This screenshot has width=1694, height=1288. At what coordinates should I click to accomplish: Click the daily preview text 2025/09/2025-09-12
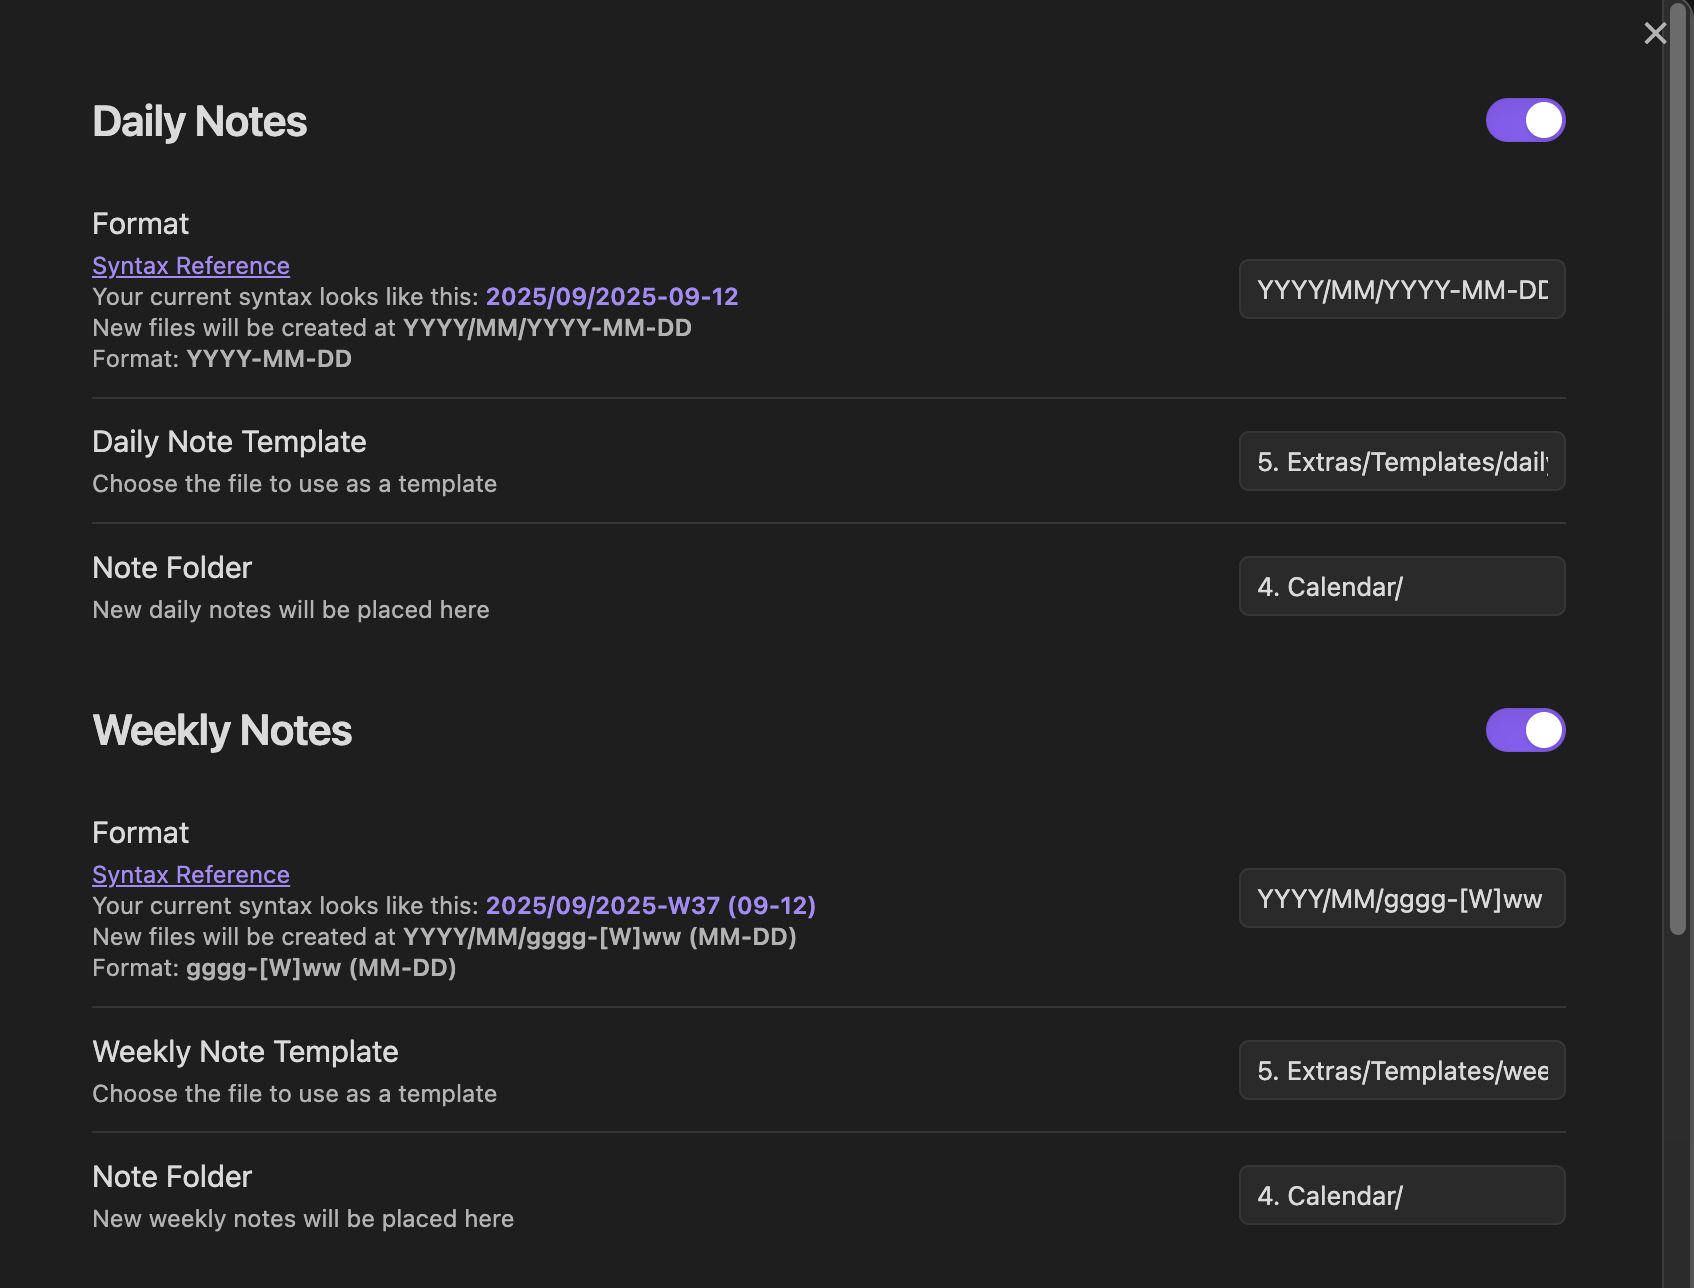point(612,297)
